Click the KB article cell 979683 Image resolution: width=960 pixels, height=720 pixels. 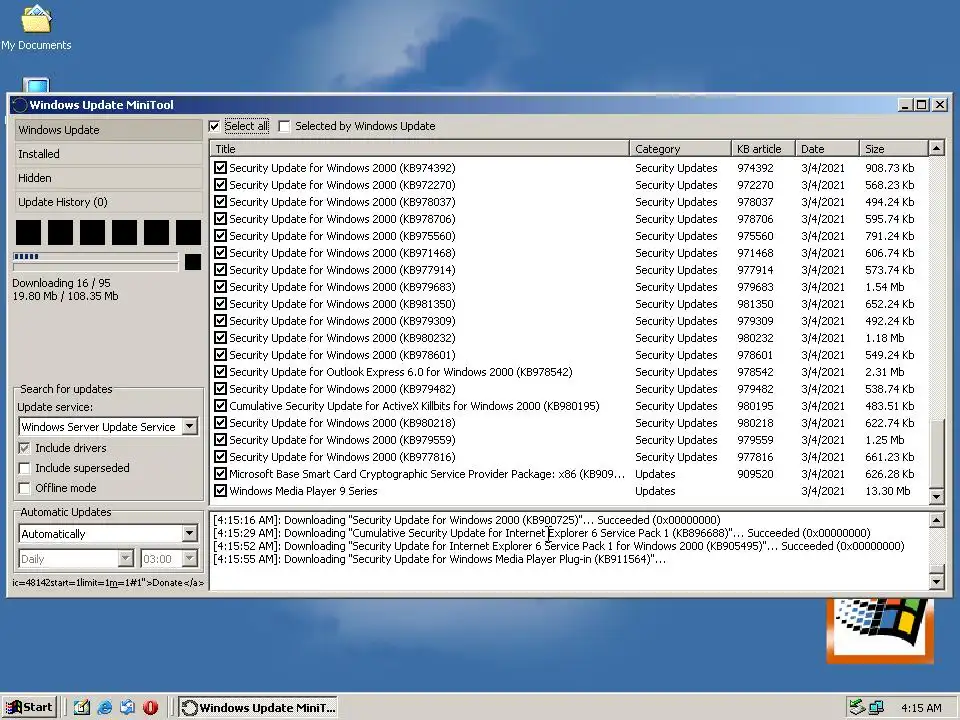click(x=755, y=287)
